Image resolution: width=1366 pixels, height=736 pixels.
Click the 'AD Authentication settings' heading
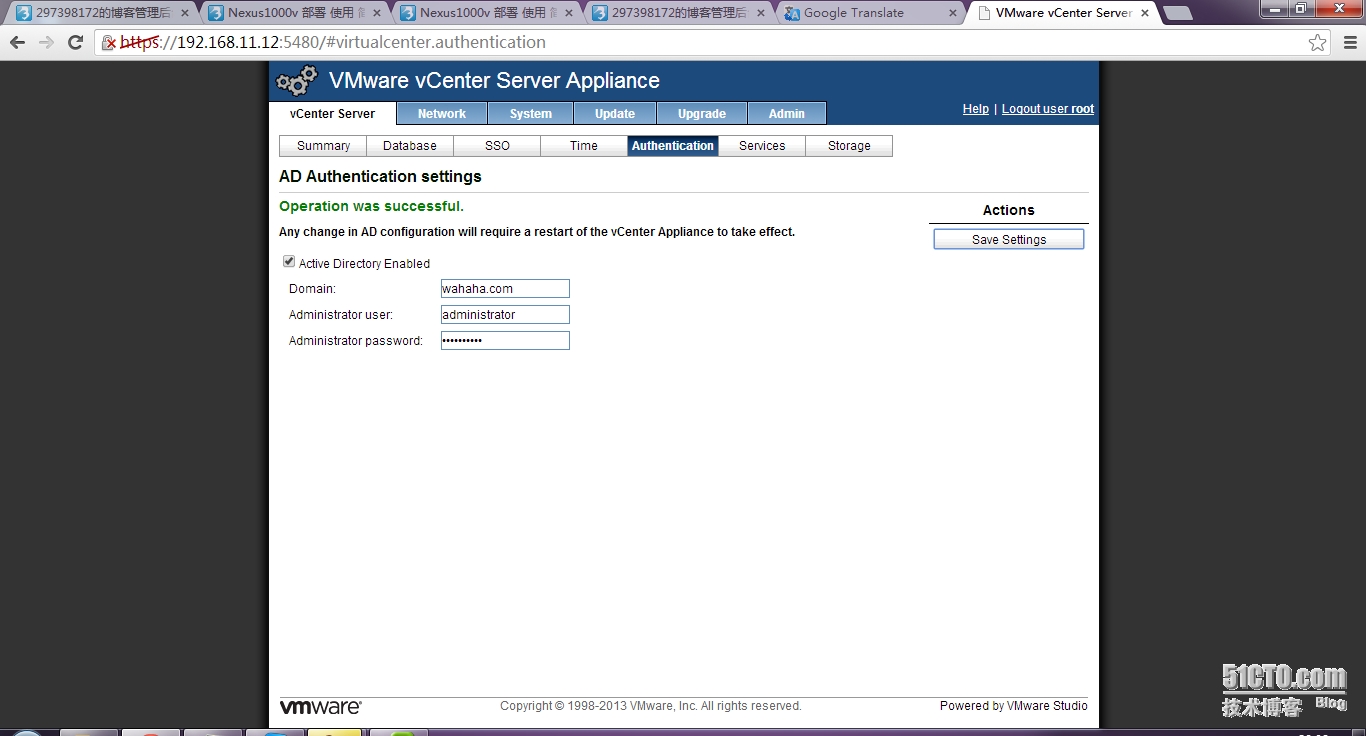click(x=380, y=177)
